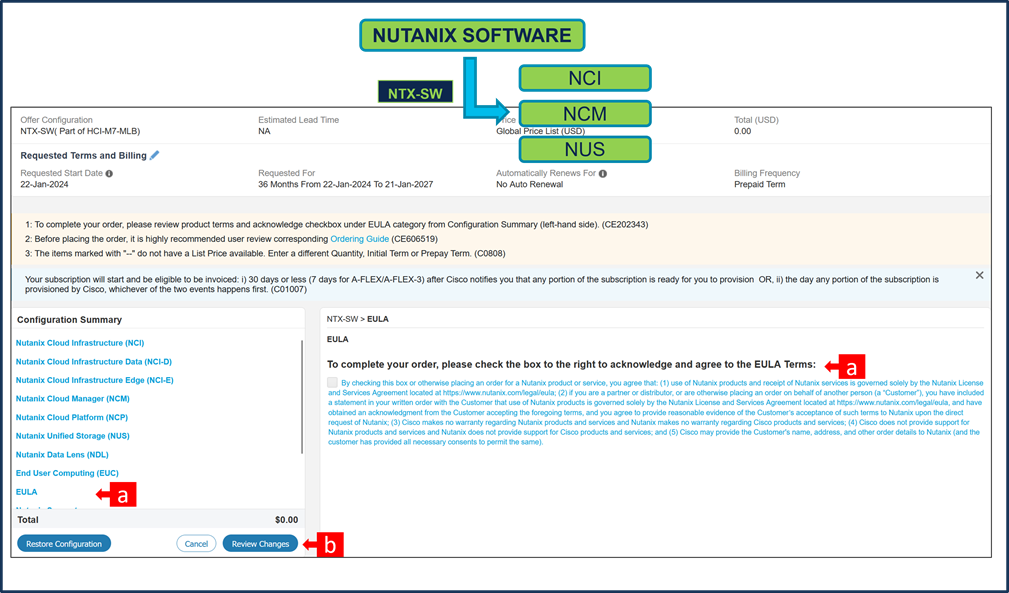
Task: Select Nutanix Data Lens (NDL) category
Action: tap(62, 455)
